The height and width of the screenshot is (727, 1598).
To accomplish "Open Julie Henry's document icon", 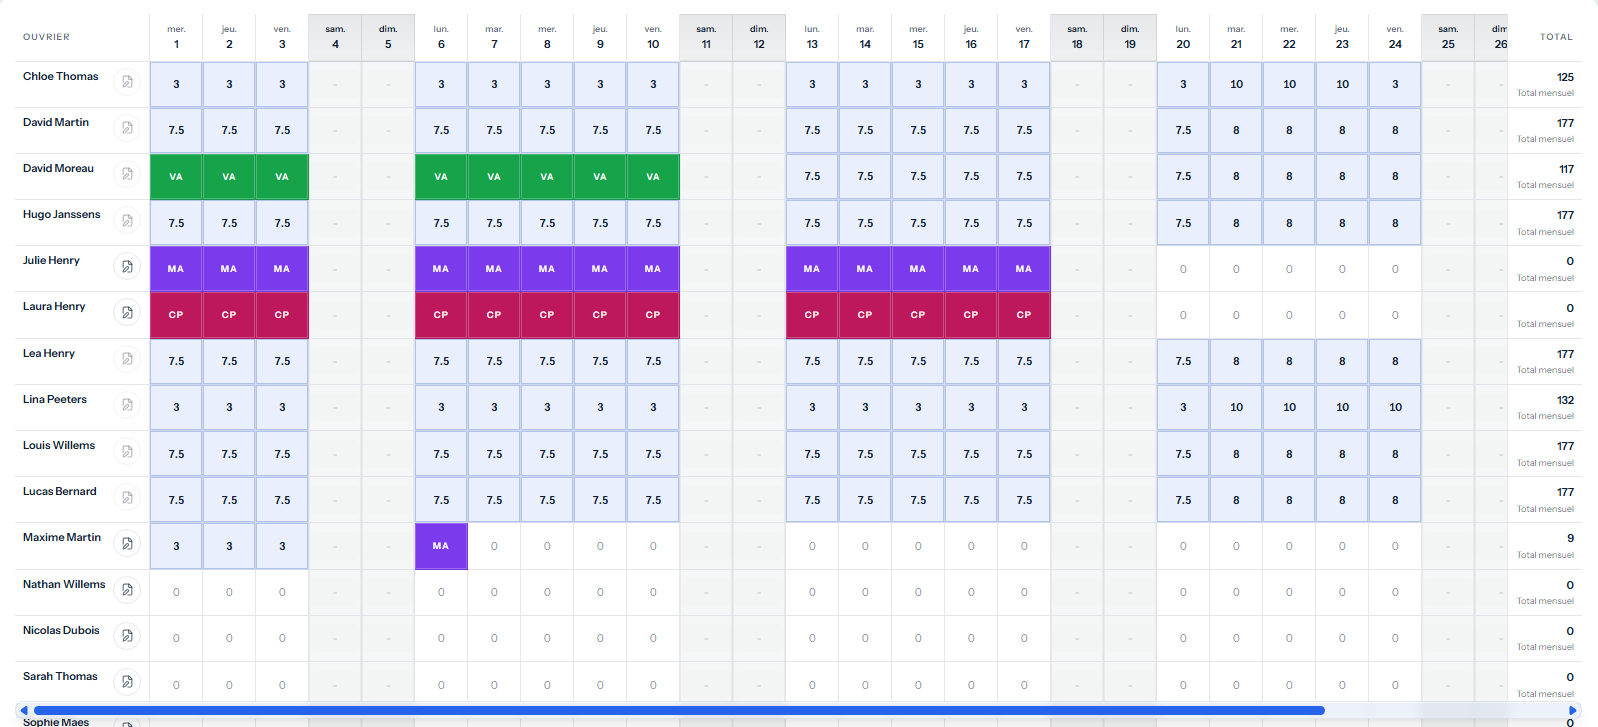I will [x=127, y=266].
